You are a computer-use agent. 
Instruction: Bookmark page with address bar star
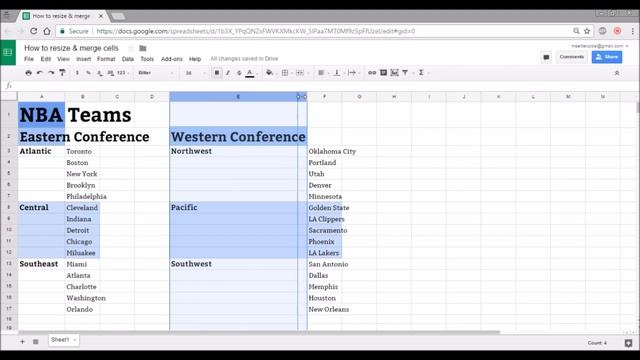point(587,31)
